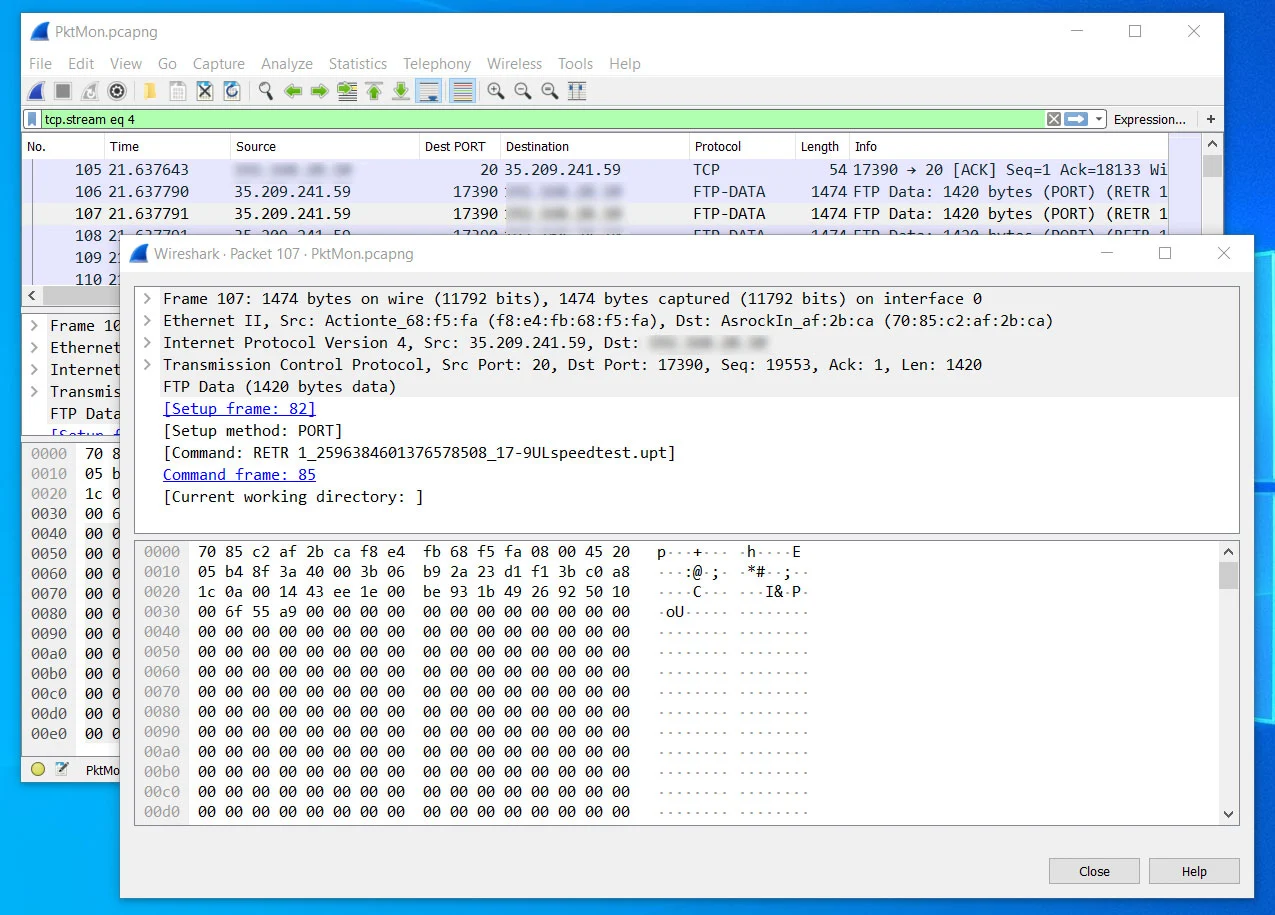Expand Transmis row in main window details
Screen dimensions: 1275x915
34,392
